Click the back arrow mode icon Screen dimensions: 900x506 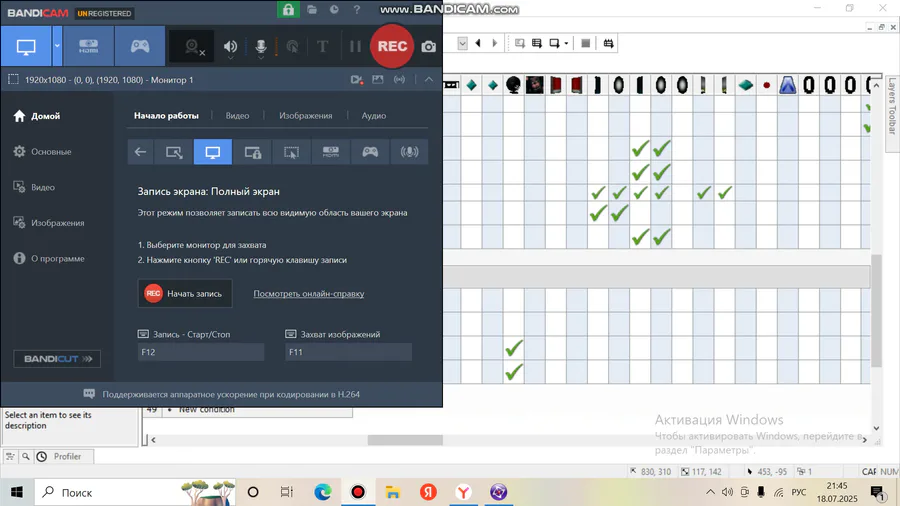point(140,152)
